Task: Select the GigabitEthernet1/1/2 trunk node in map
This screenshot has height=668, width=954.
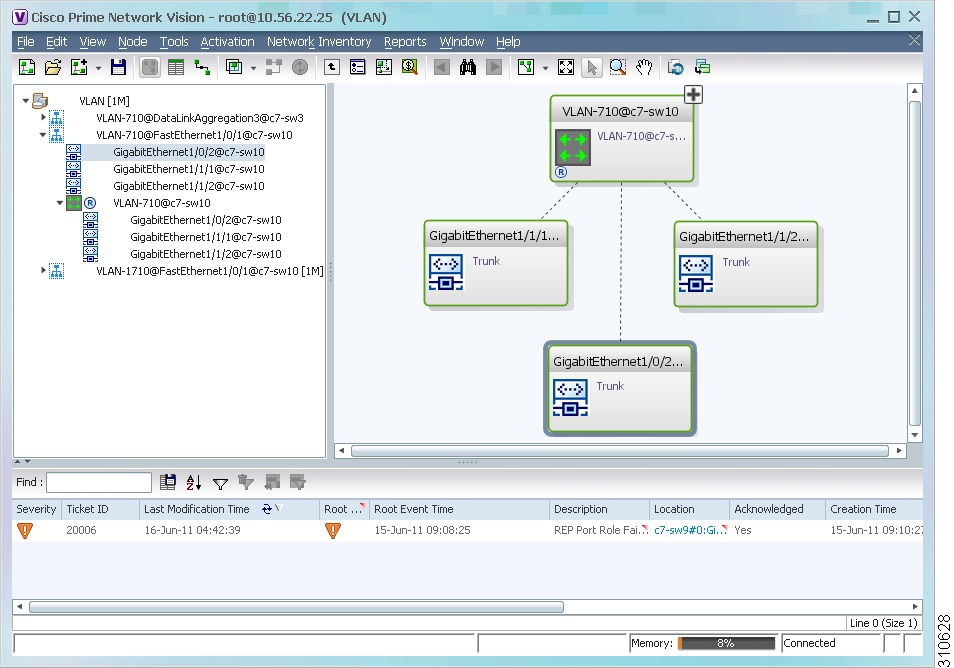Action: point(746,265)
